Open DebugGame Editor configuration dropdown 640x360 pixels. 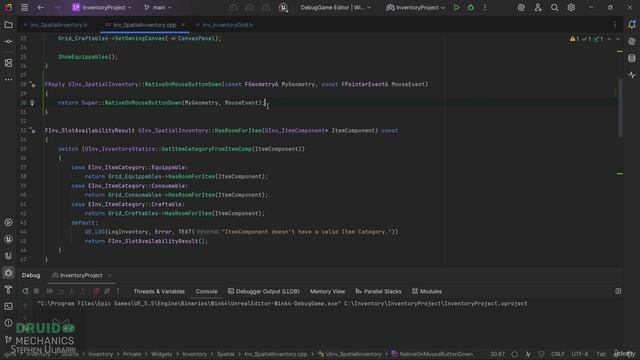(x=336, y=7)
